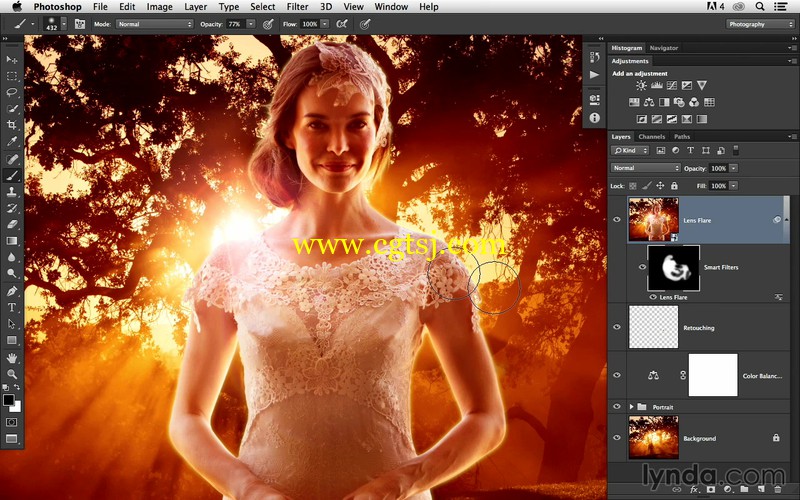Viewport: 800px width, 500px height.
Task: Open the Layer menu
Action: (x=195, y=7)
